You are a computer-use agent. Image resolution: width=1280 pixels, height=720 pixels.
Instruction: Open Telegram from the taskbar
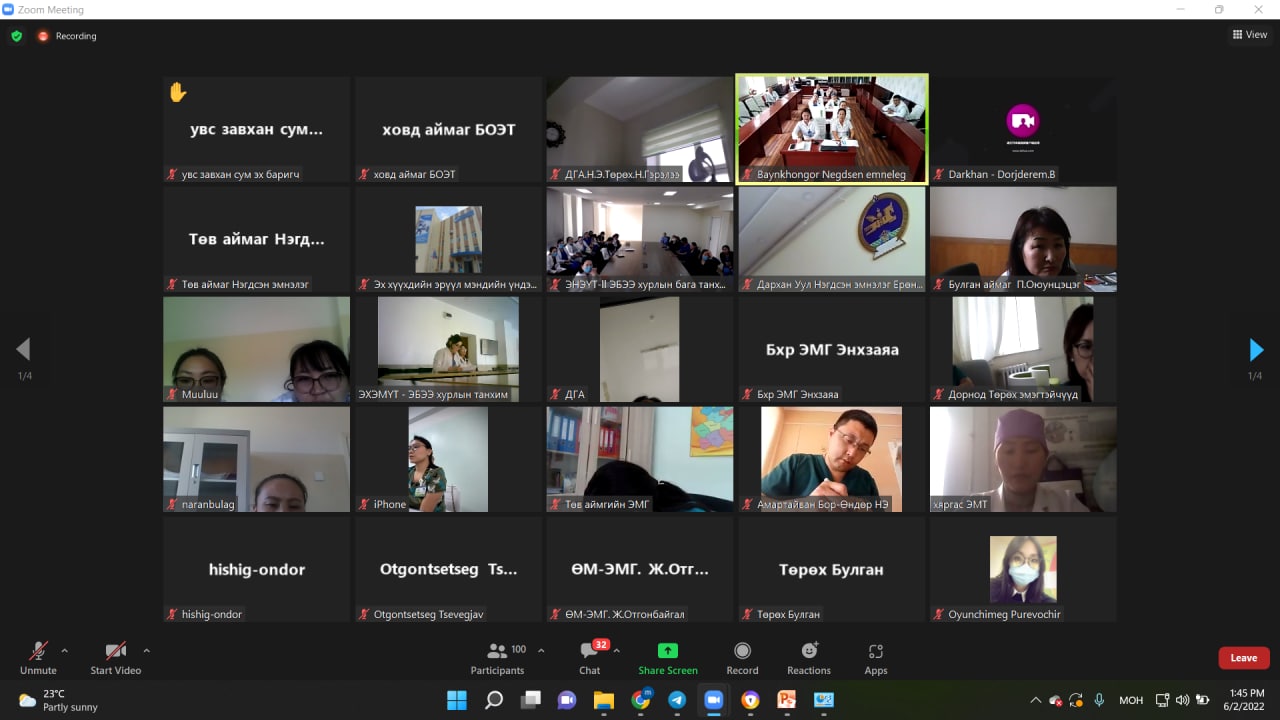click(x=677, y=700)
